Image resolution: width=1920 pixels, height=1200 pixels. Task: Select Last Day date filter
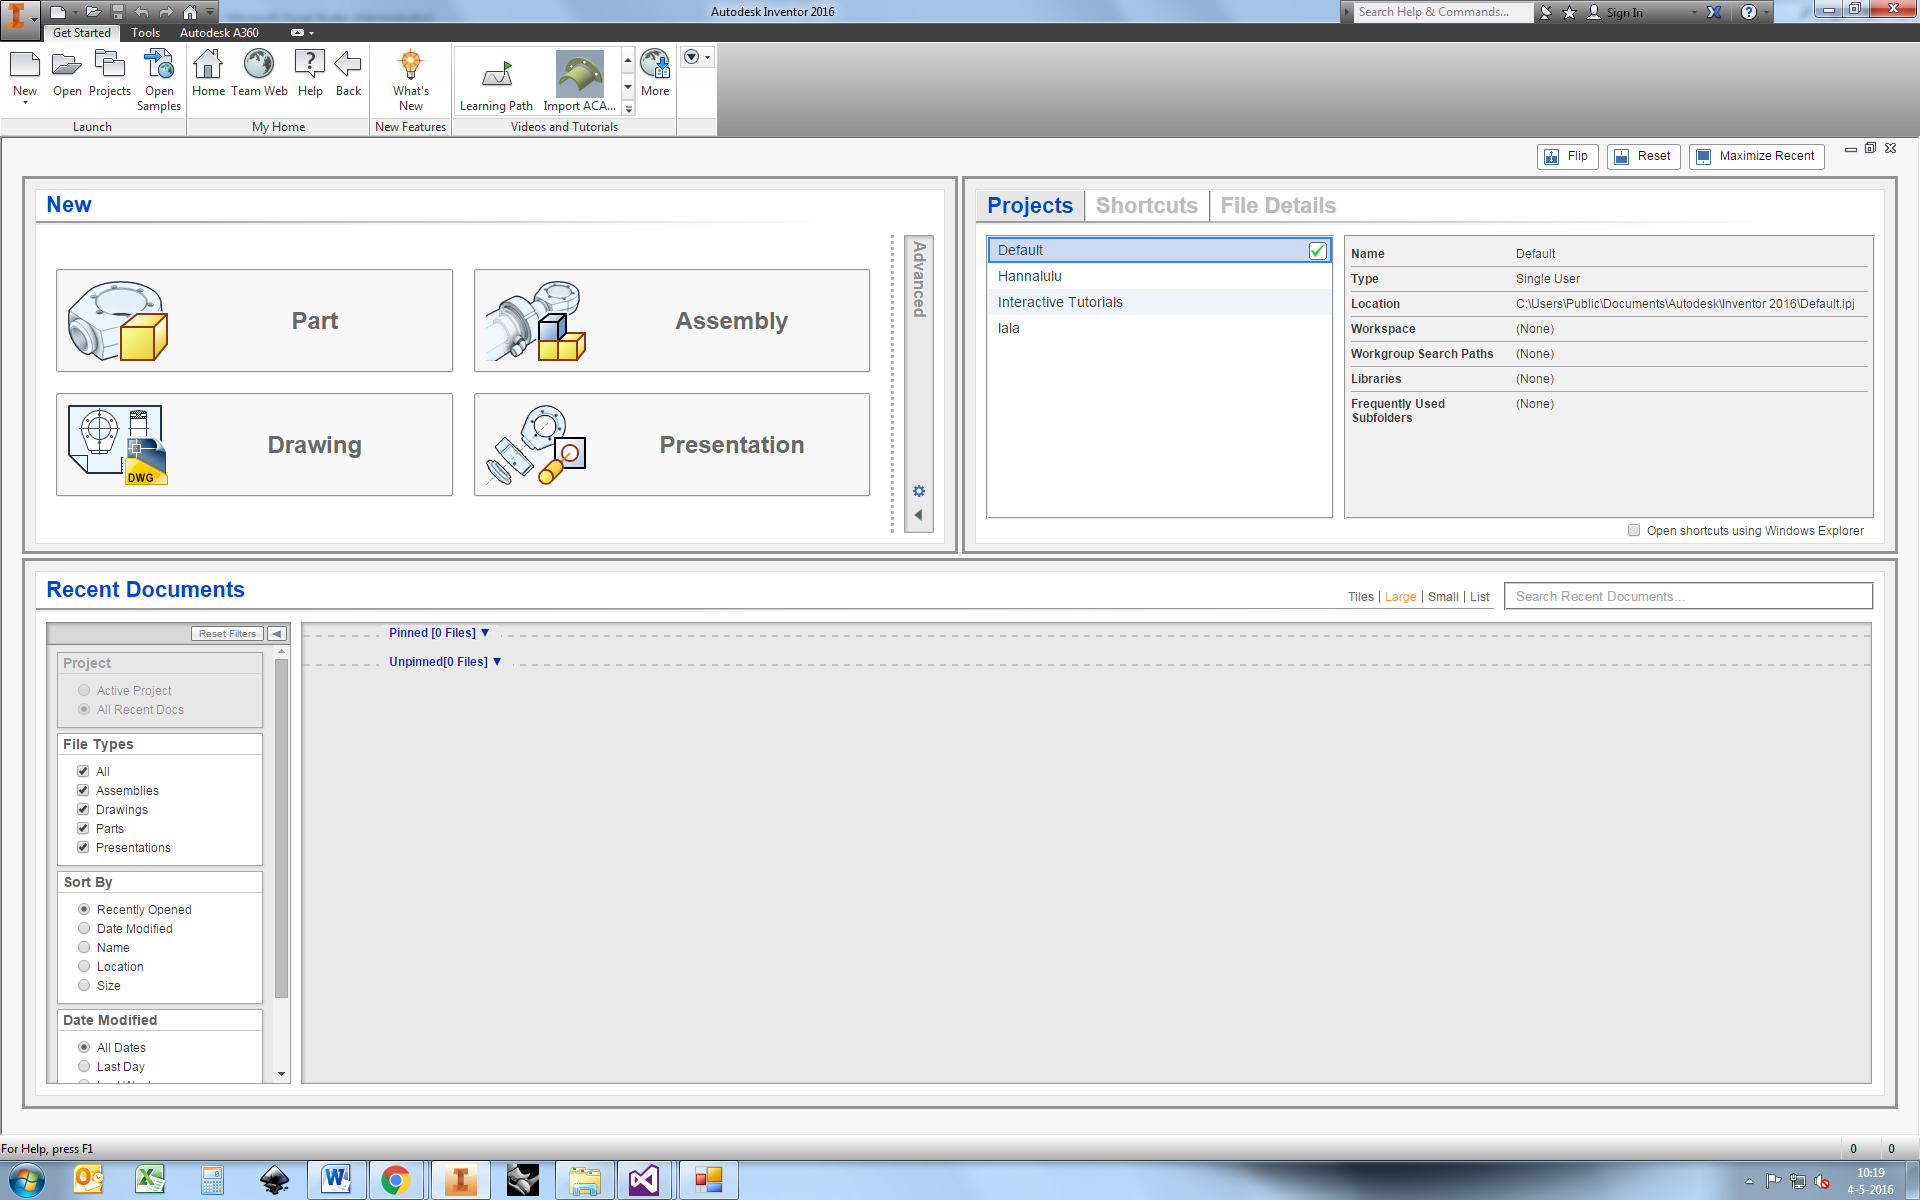coord(84,1067)
